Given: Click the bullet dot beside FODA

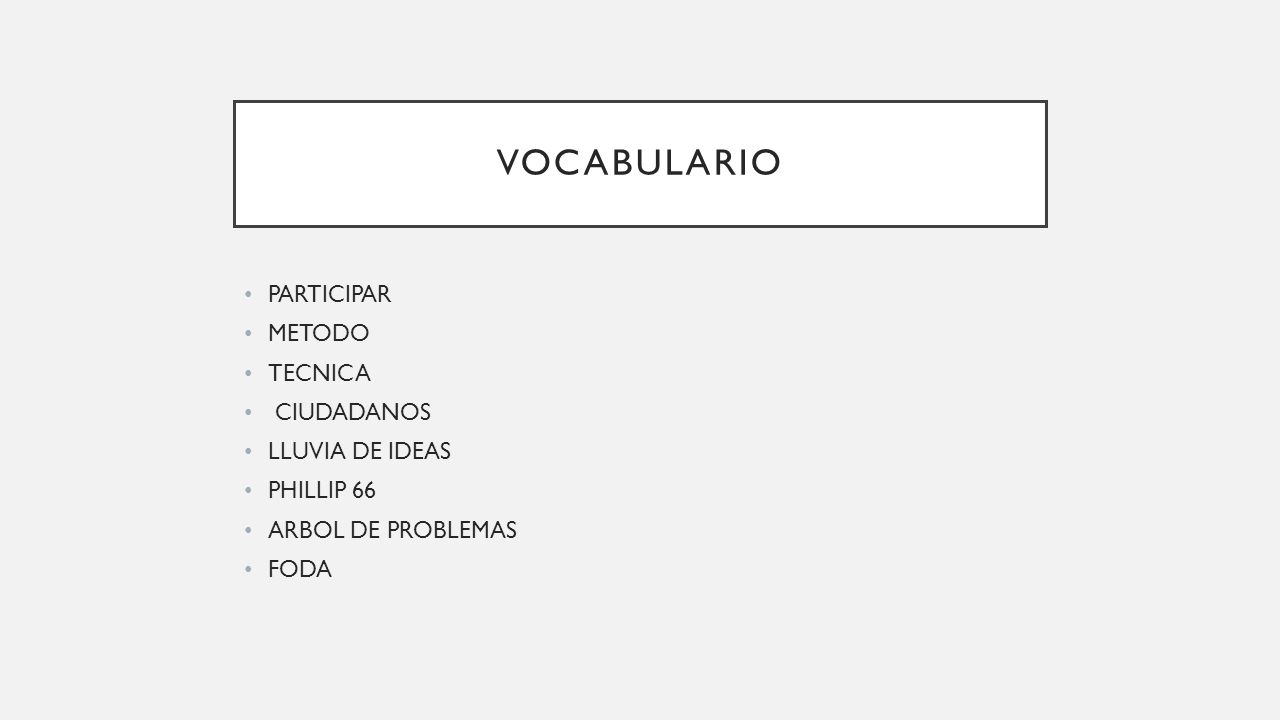Looking at the screenshot, I should click(x=249, y=571).
